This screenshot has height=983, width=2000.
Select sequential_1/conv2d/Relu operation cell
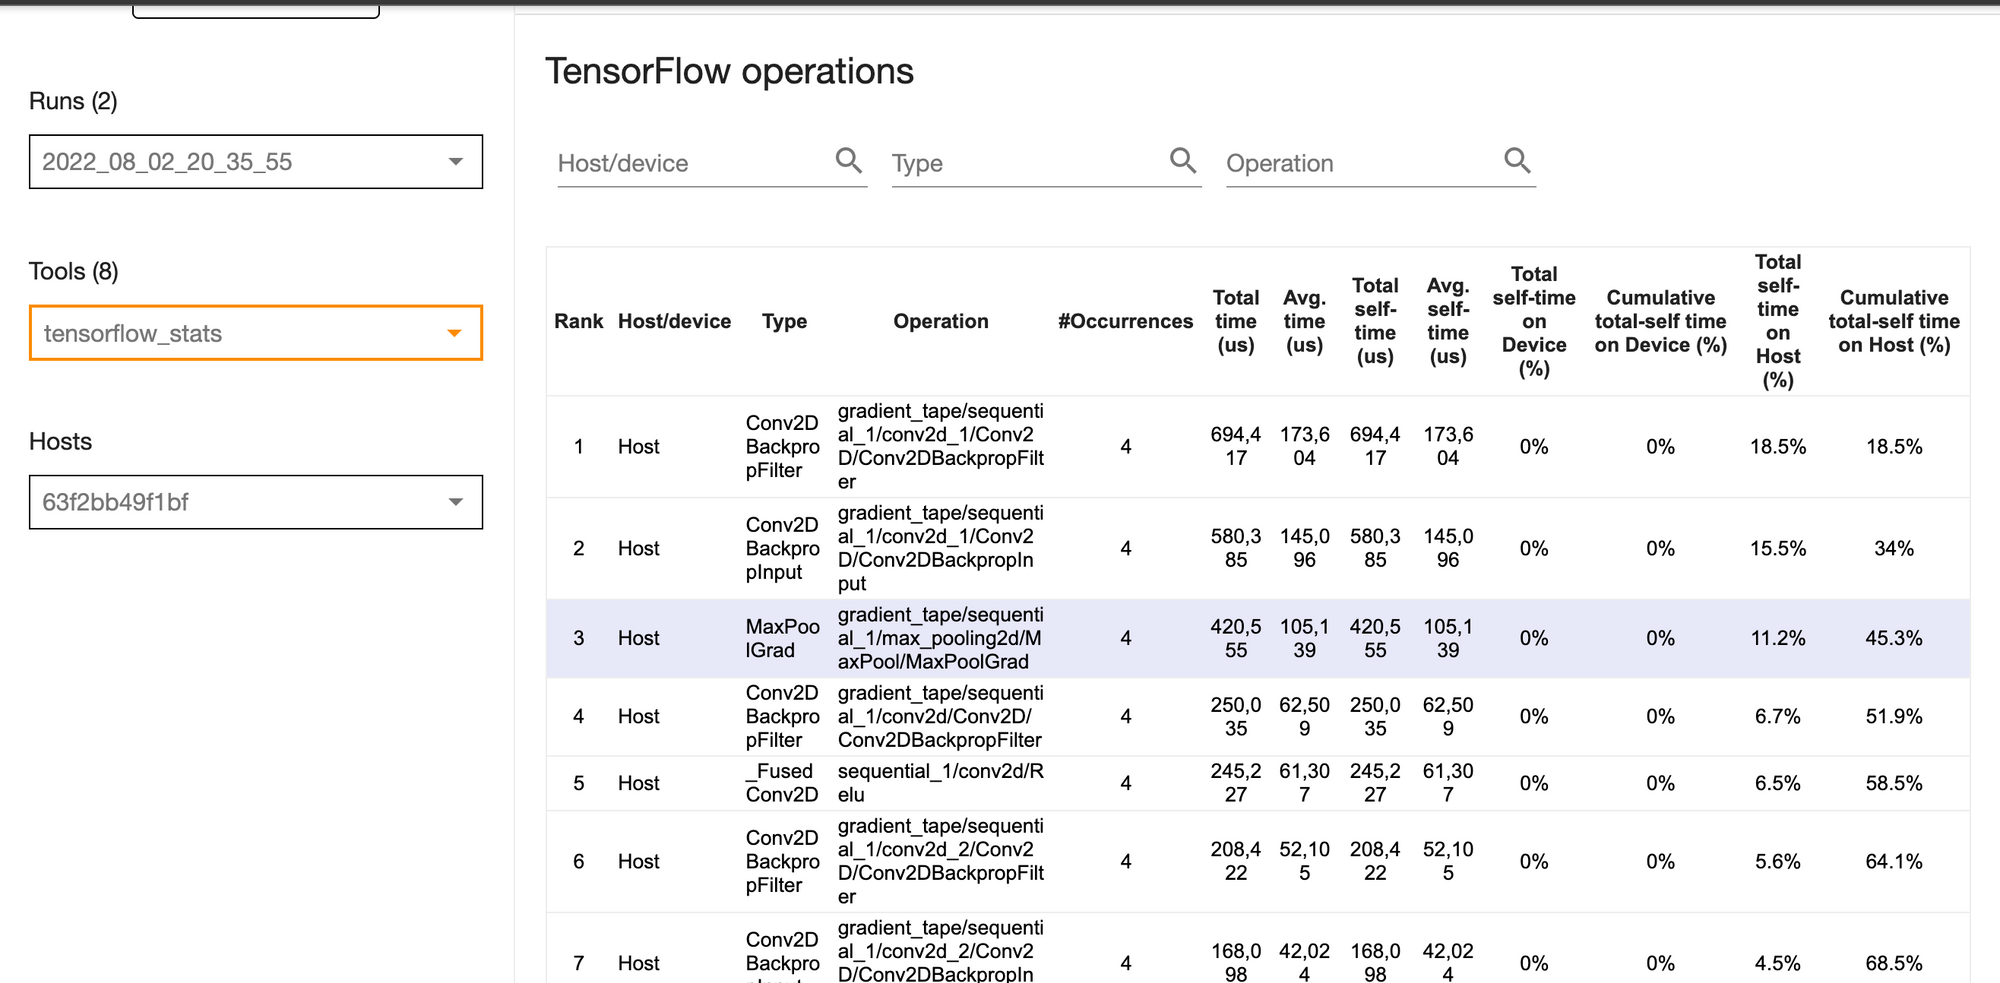click(941, 783)
